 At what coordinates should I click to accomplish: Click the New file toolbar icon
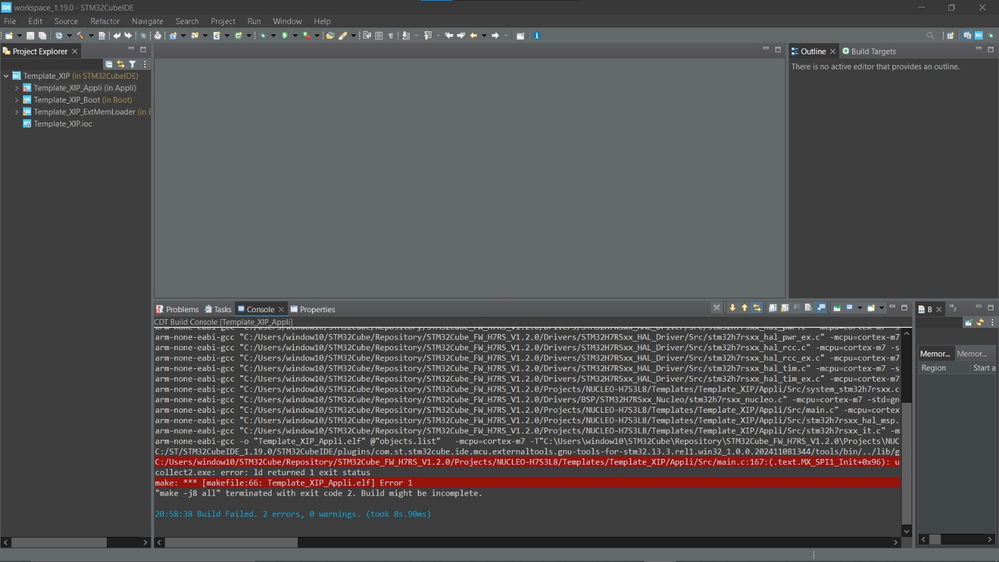[8, 36]
